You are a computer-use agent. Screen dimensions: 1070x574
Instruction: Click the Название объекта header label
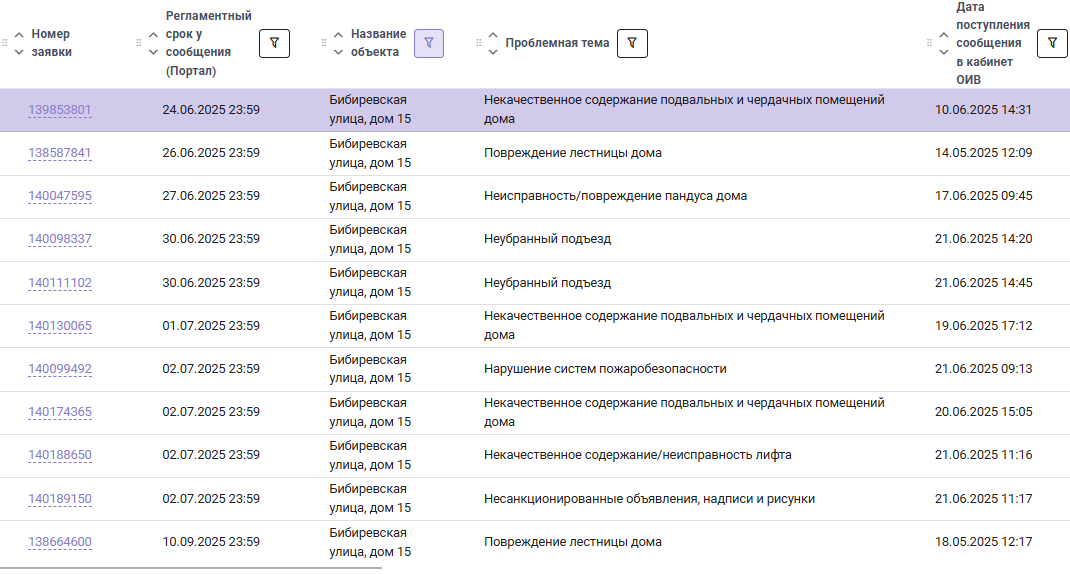[x=378, y=43]
